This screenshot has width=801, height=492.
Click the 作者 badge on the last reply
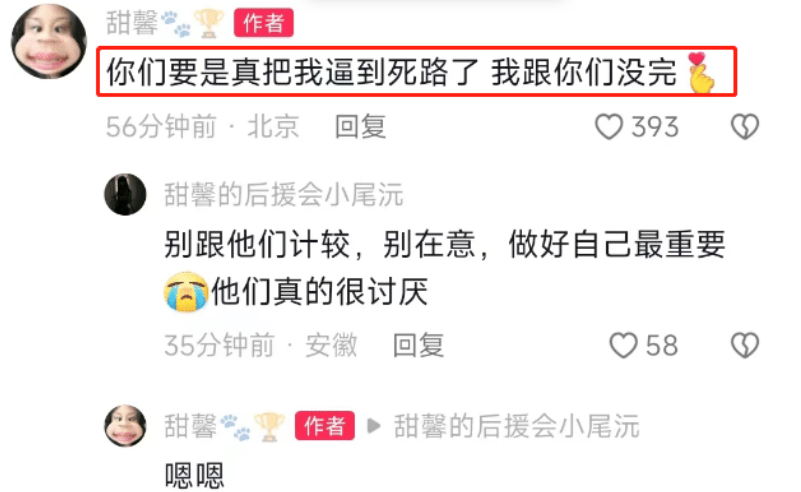tap(324, 426)
